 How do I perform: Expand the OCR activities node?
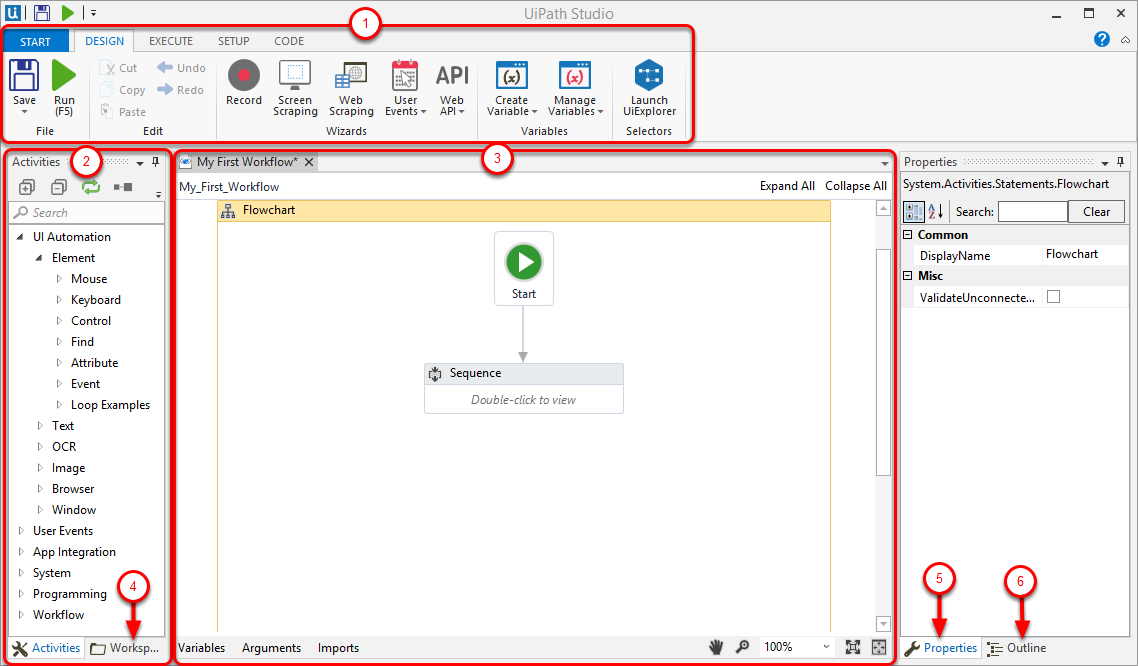point(40,447)
